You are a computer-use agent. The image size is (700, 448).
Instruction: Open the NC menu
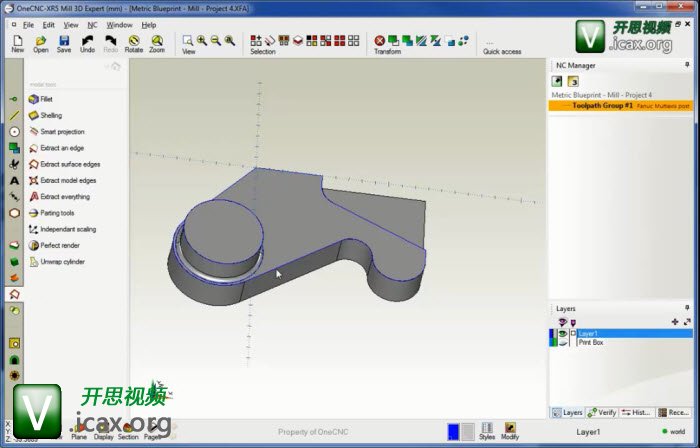[x=92, y=24]
